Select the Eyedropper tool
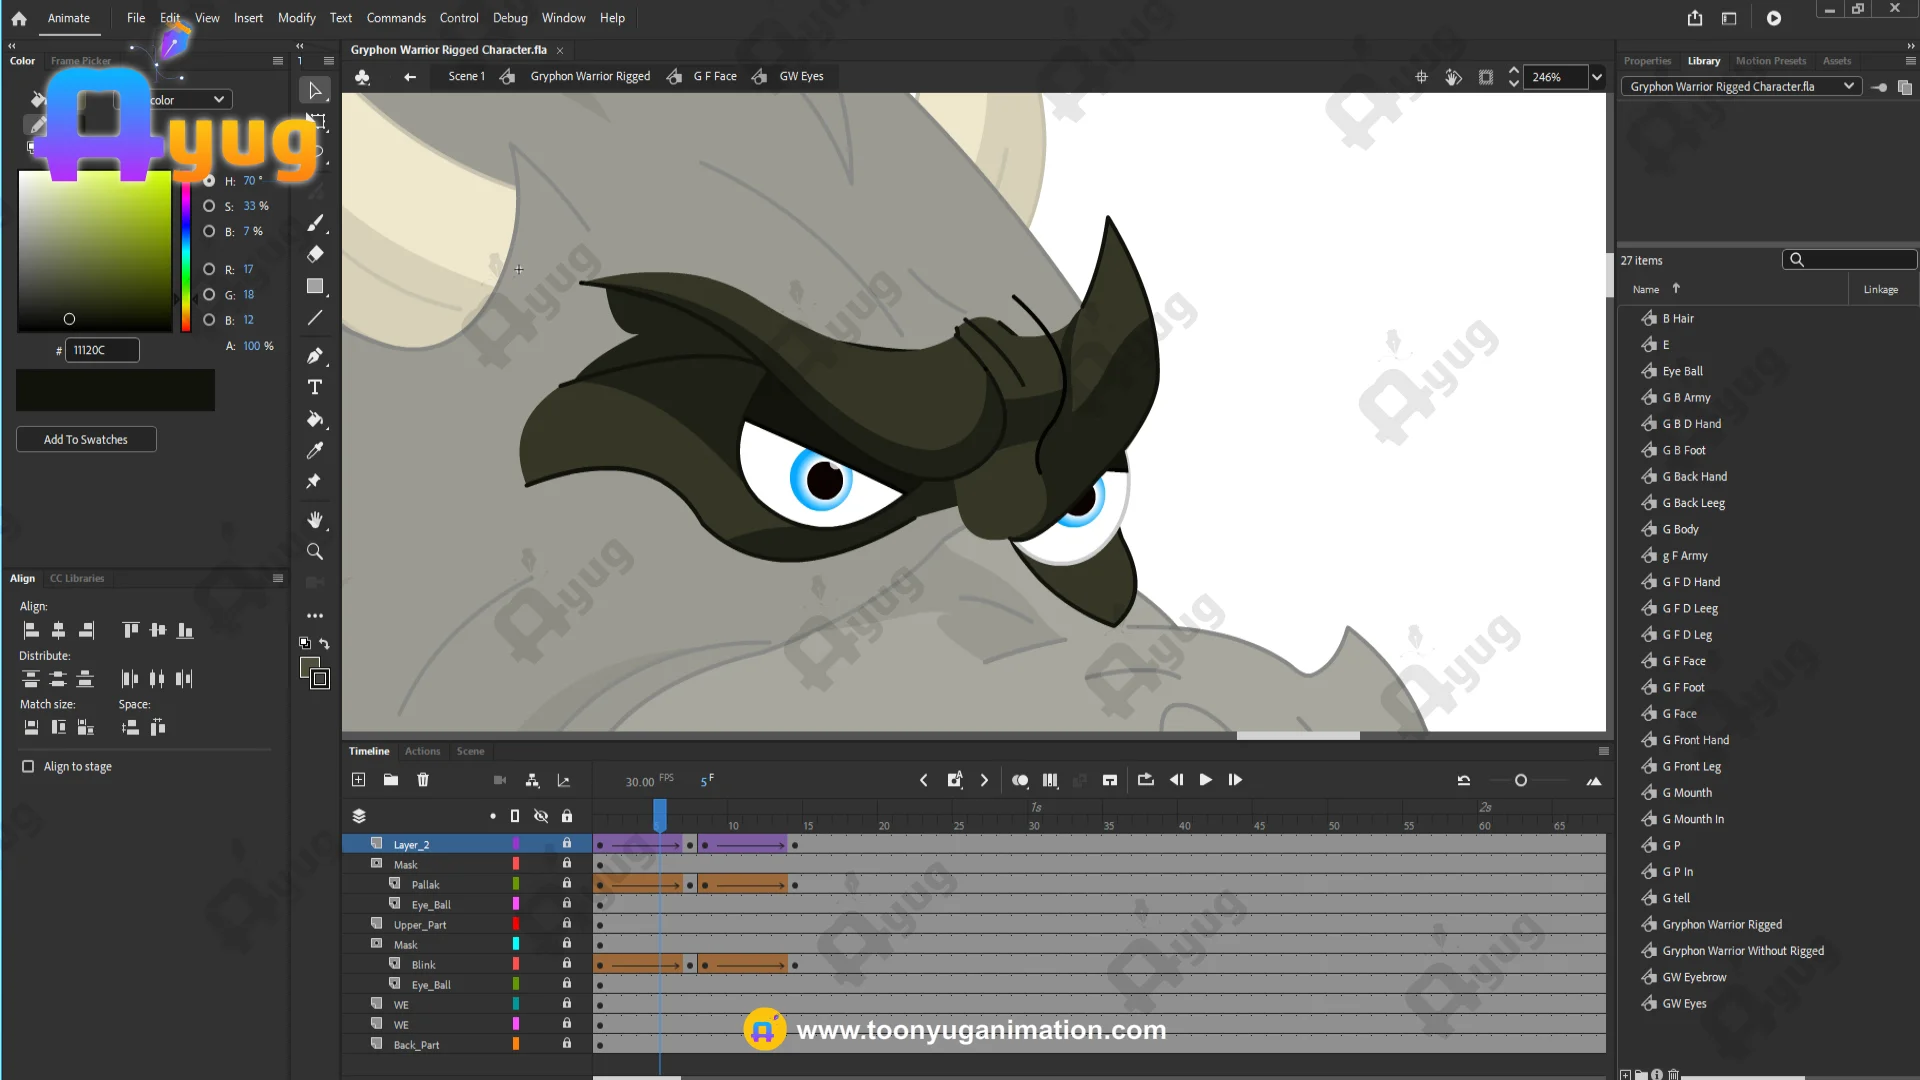 [x=315, y=450]
